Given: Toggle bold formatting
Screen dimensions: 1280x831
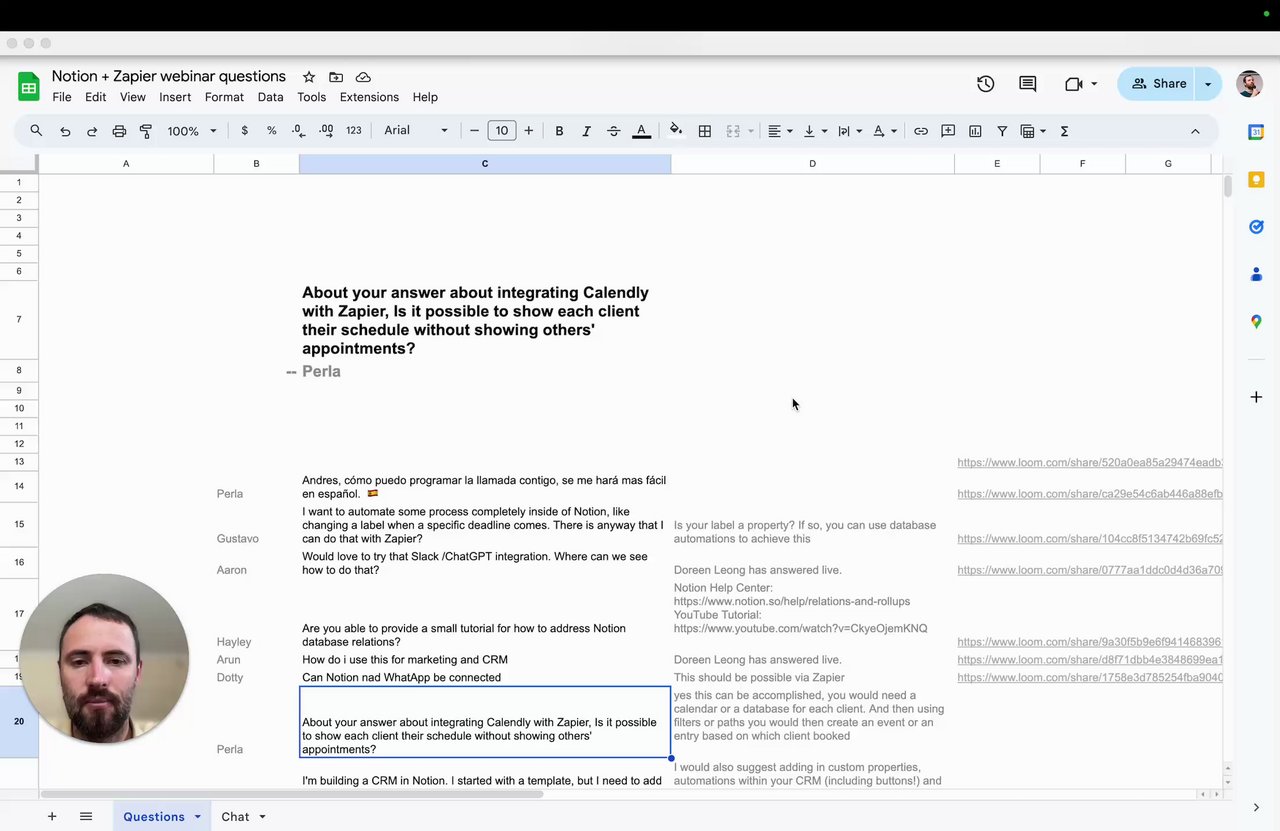Looking at the screenshot, I should pos(559,131).
